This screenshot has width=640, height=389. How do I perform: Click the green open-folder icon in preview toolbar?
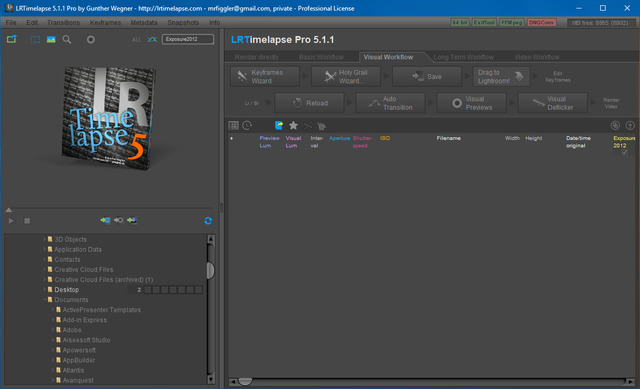click(x=11, y=39)
